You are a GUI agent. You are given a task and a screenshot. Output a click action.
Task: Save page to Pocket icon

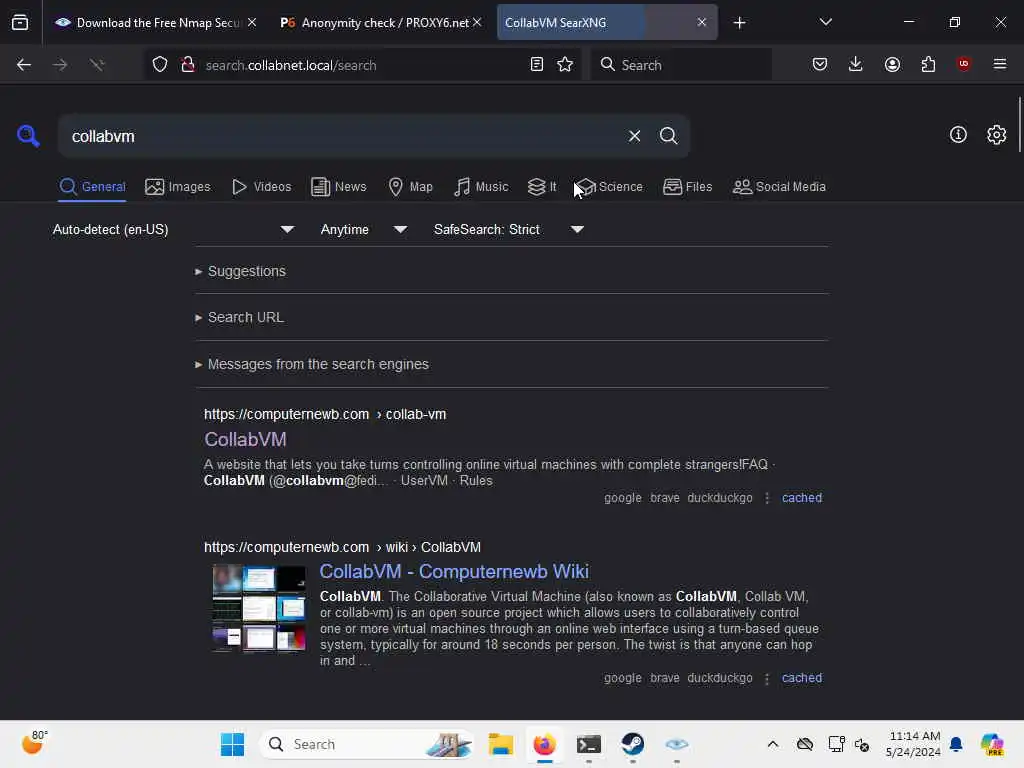coord(820,64)
